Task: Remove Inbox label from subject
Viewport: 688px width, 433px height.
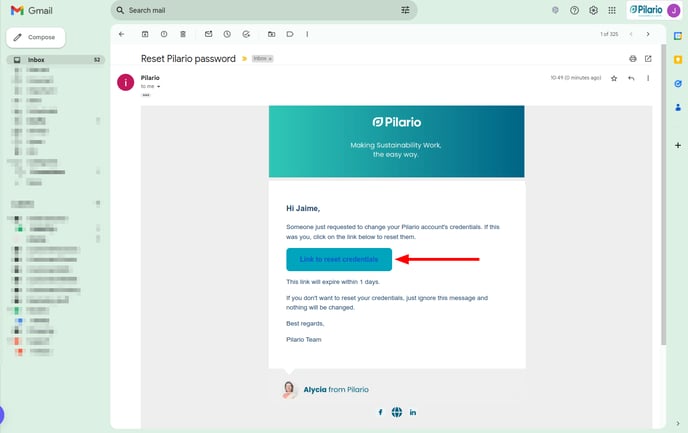Action: click(270, 59)
